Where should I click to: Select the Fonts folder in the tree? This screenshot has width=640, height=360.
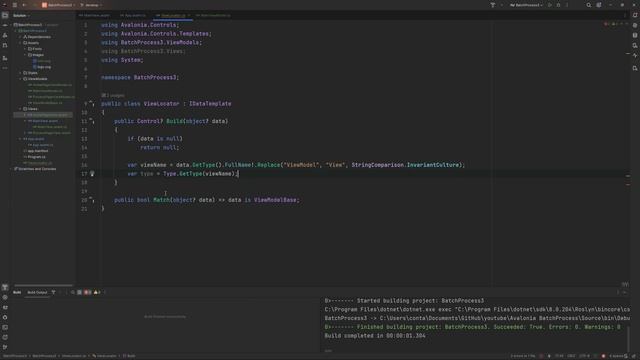pos(35,49)
